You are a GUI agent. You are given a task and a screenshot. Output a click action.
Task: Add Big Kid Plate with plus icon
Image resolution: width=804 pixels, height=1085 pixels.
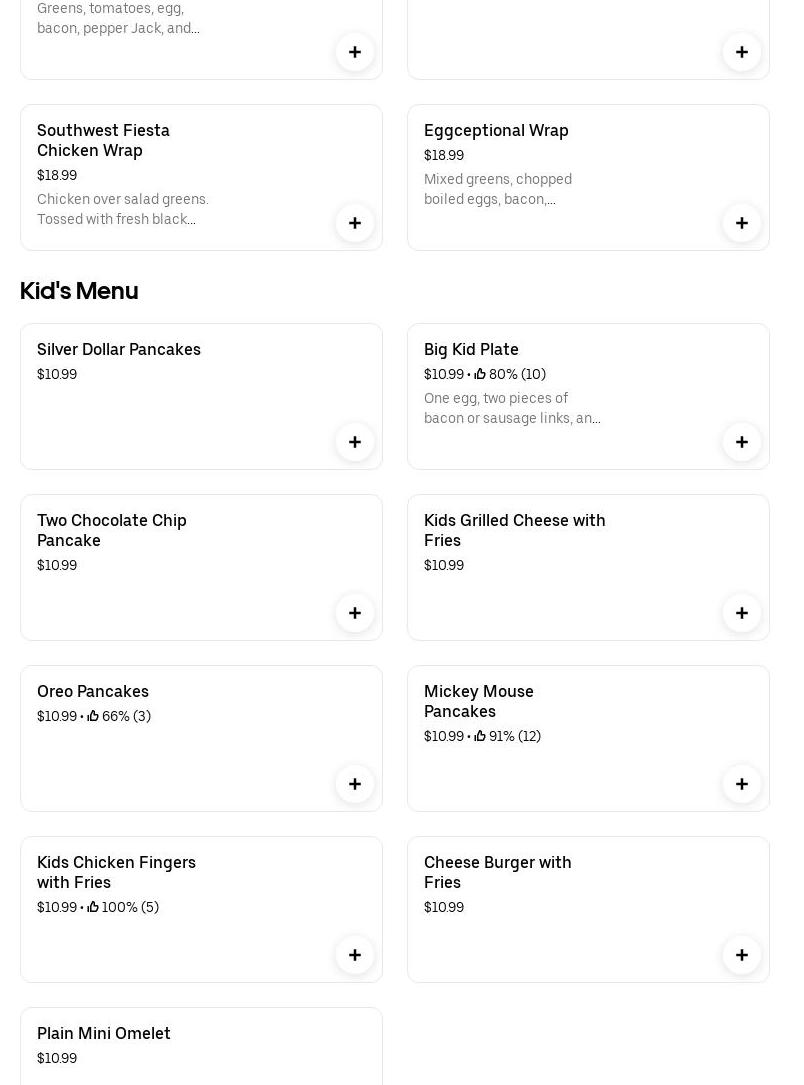point(742,442)
